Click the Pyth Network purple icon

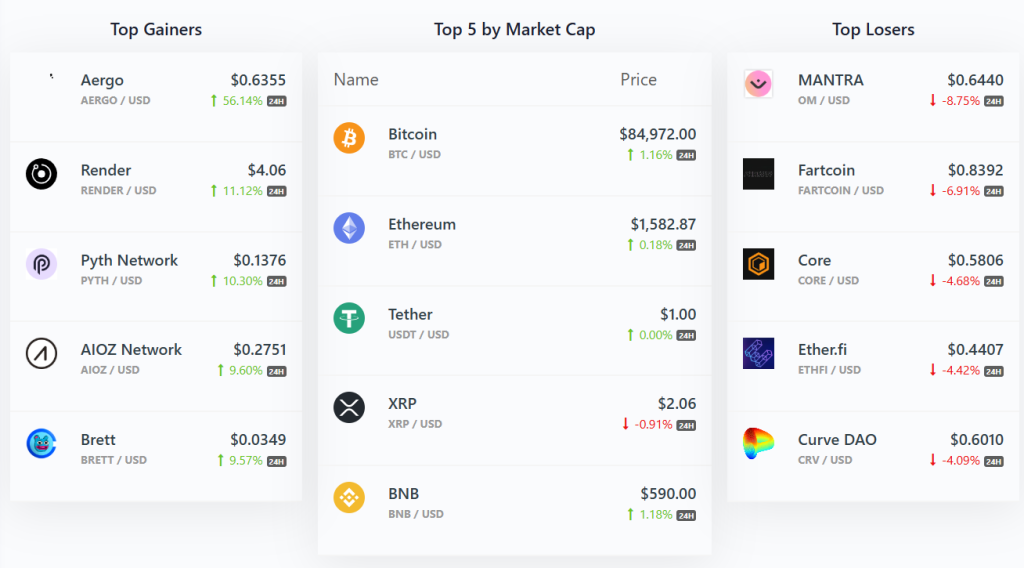pos(41,264)
